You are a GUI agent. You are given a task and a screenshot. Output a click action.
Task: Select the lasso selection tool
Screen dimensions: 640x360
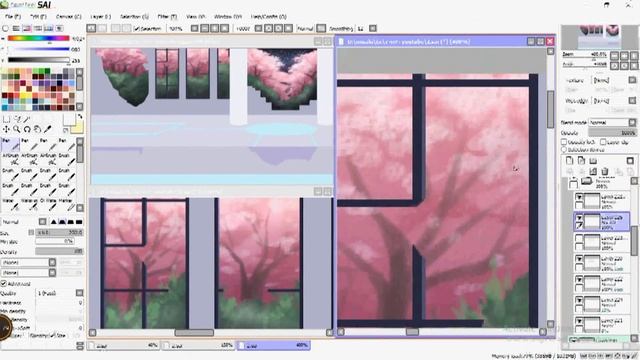pos(17,119)
